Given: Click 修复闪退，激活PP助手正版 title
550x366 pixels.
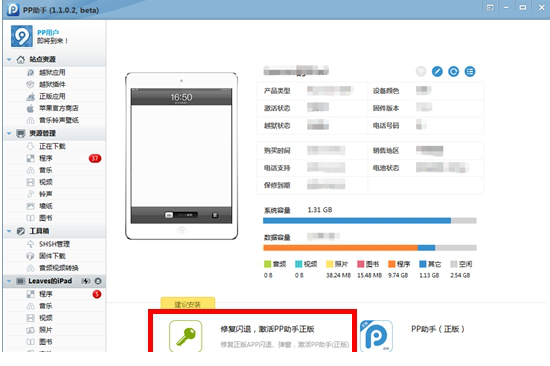Looking at the screenshot, I should [267, 329].
